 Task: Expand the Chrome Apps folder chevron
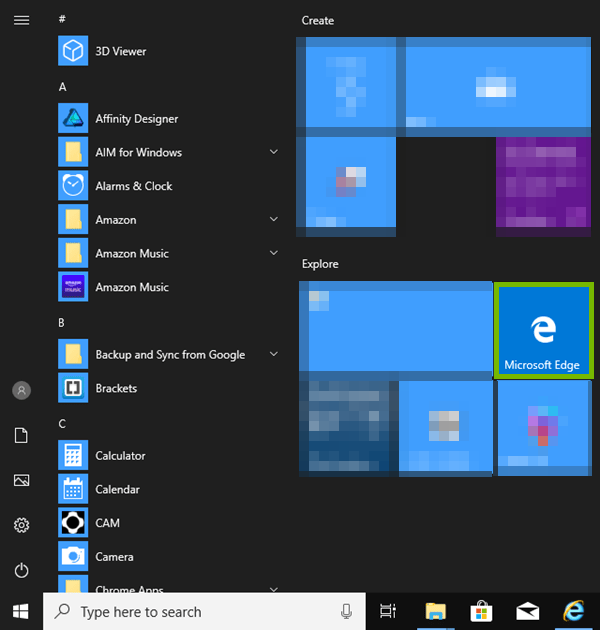(274, 589)
